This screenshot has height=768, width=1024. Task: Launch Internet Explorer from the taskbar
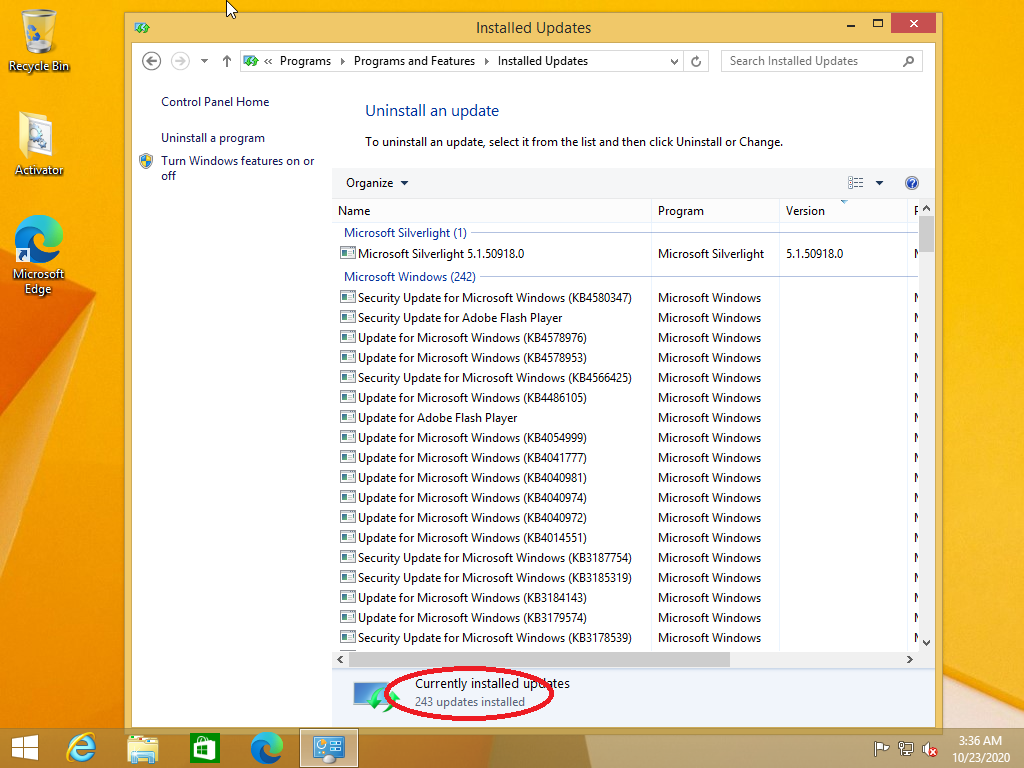pos(81,748)
